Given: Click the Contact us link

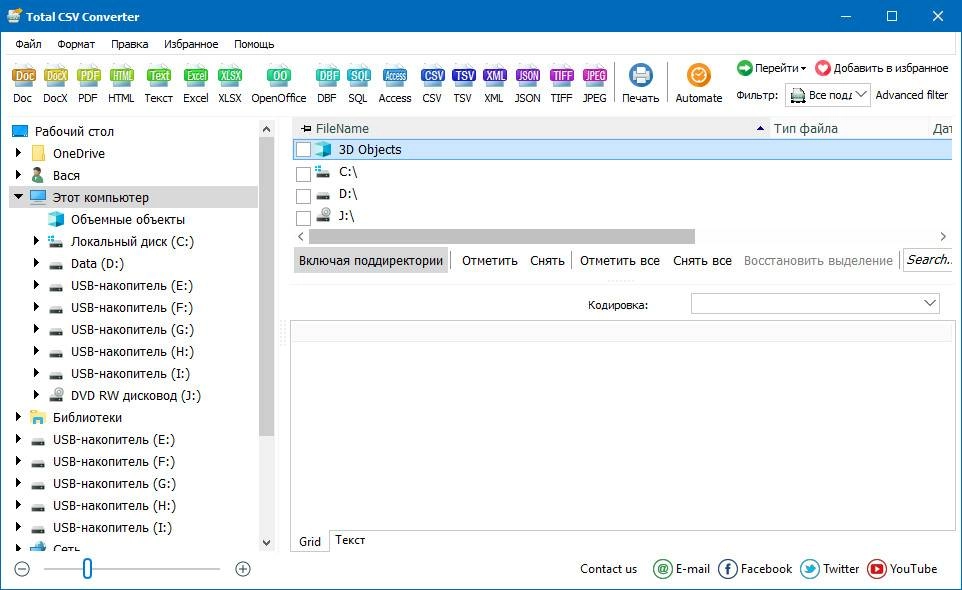Looking at the screenshot, I should [x=609, y=569].
